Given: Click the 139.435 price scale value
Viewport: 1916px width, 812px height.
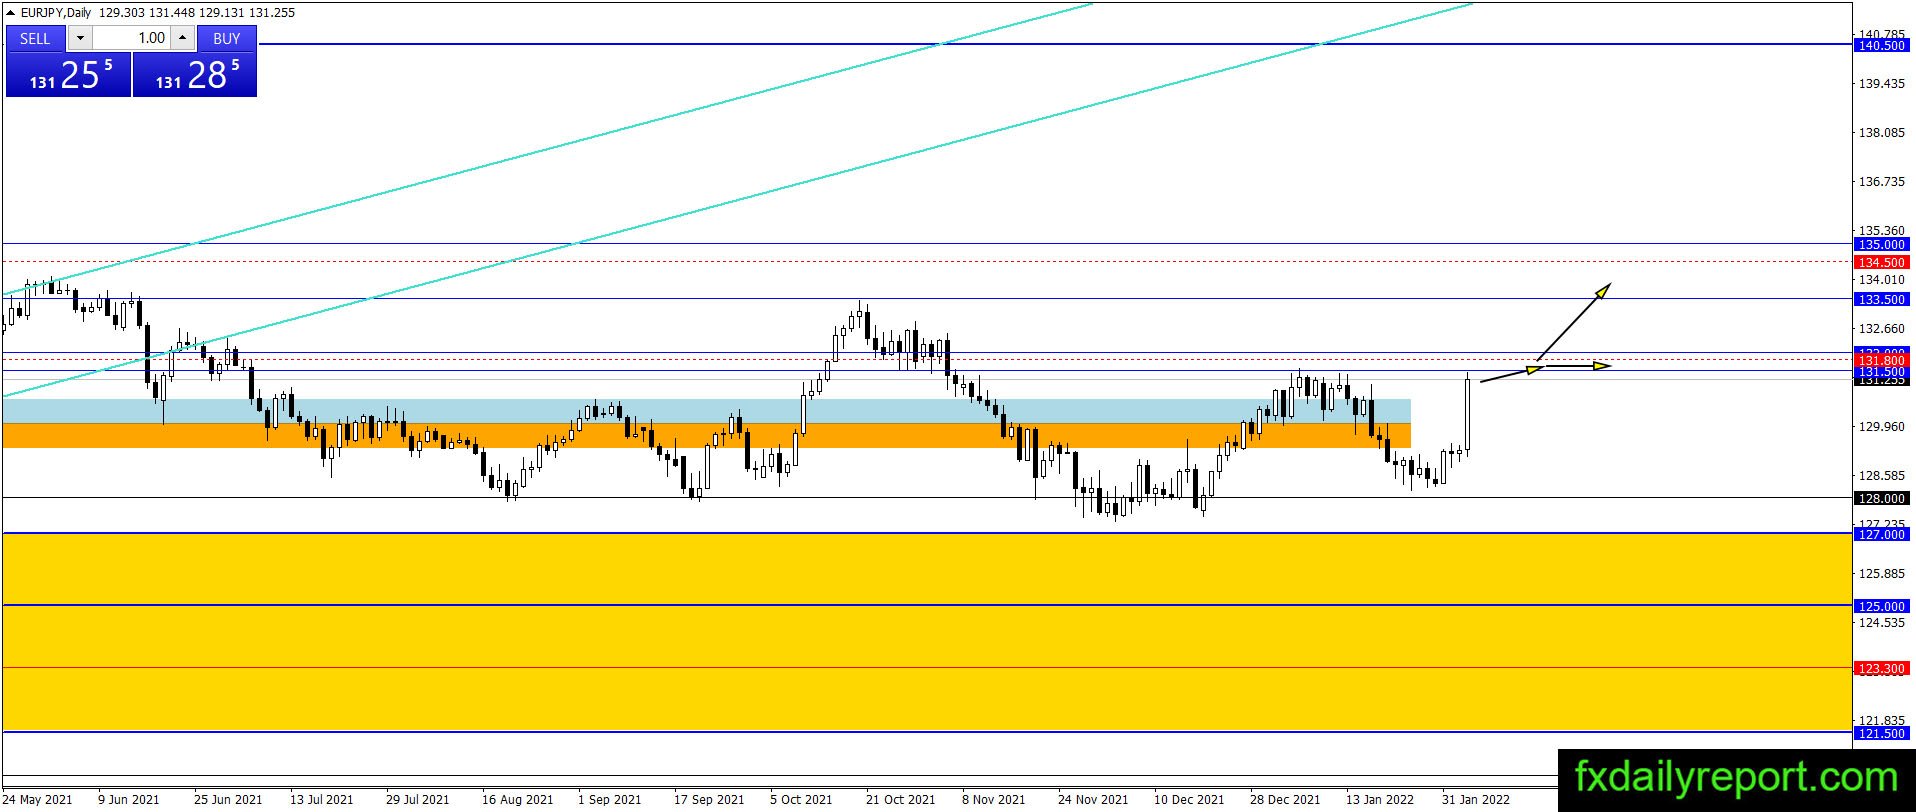Looking at the screenshot, I should pyautogui.click(x=1881, y=84).
